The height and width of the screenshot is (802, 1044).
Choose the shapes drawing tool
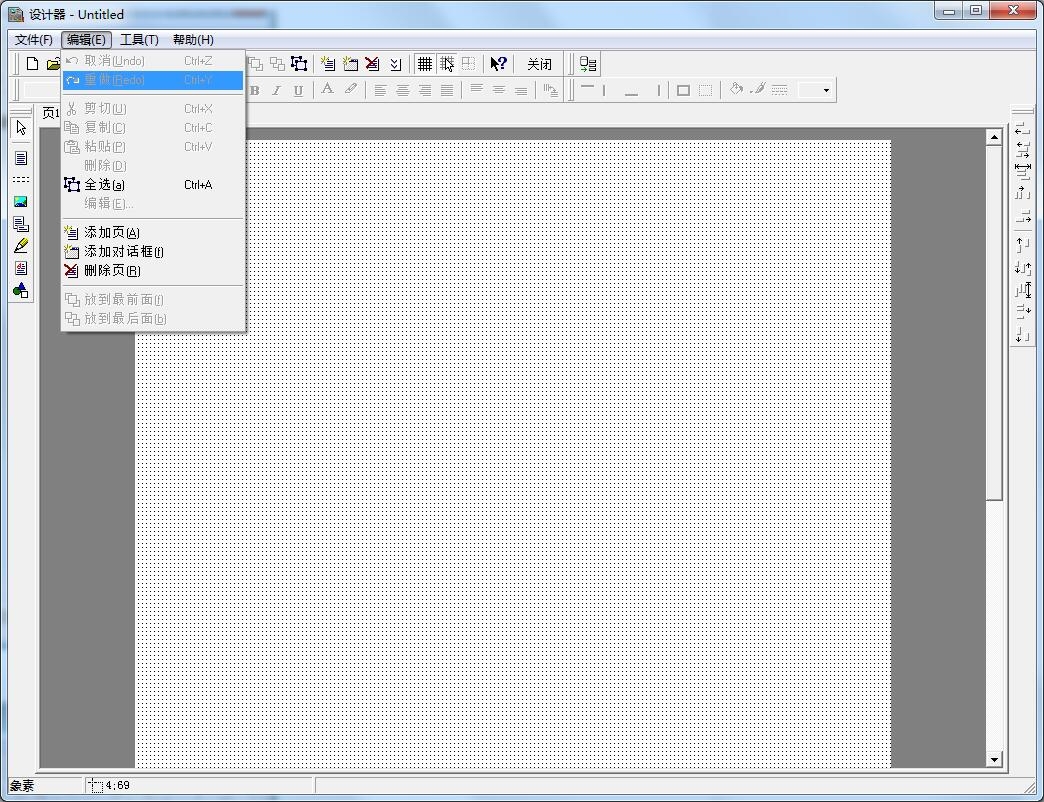[x=21, y=291]
